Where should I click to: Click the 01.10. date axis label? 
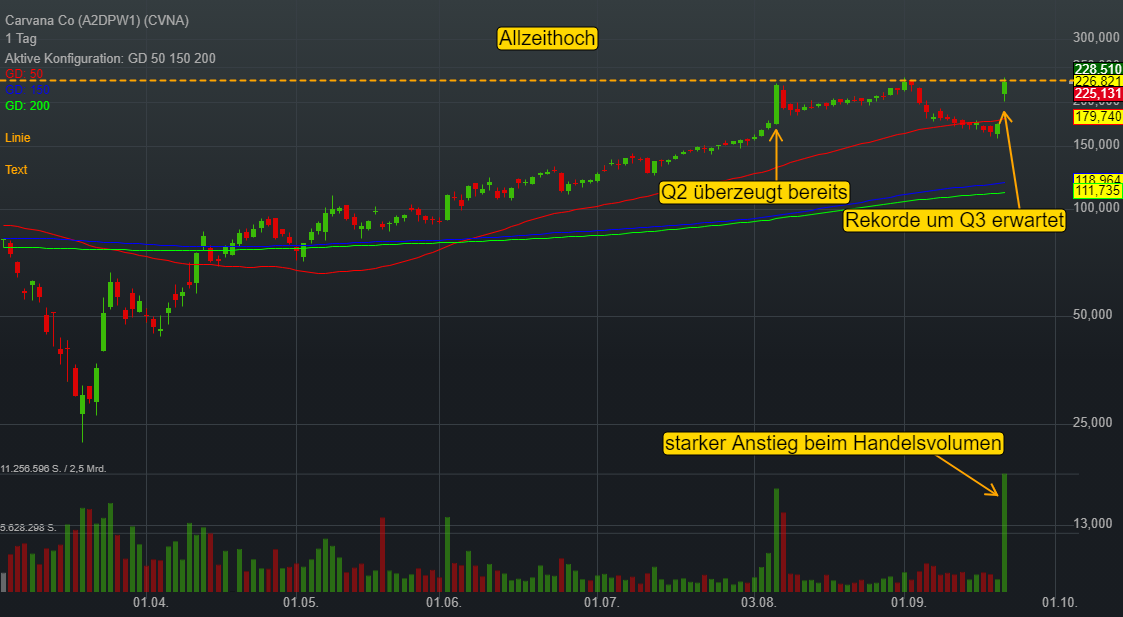1060,602
